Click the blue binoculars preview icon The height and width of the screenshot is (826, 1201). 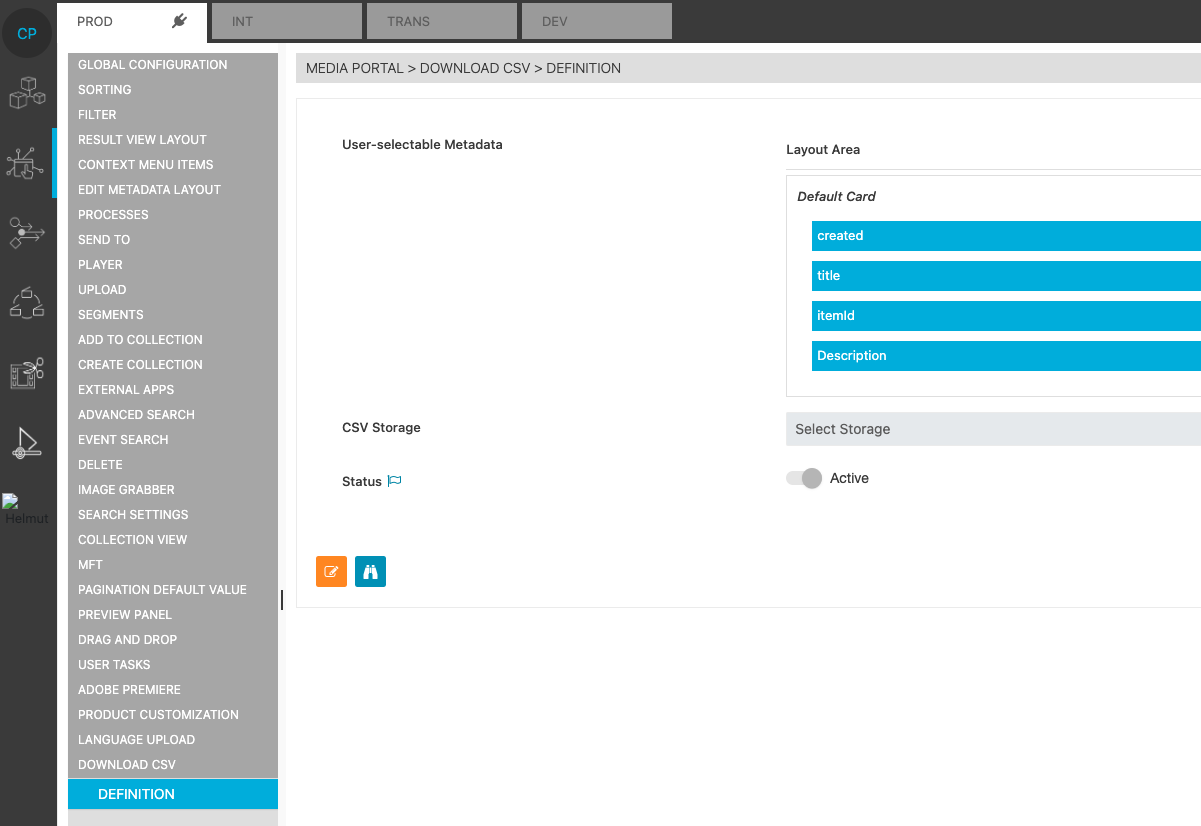370,571
